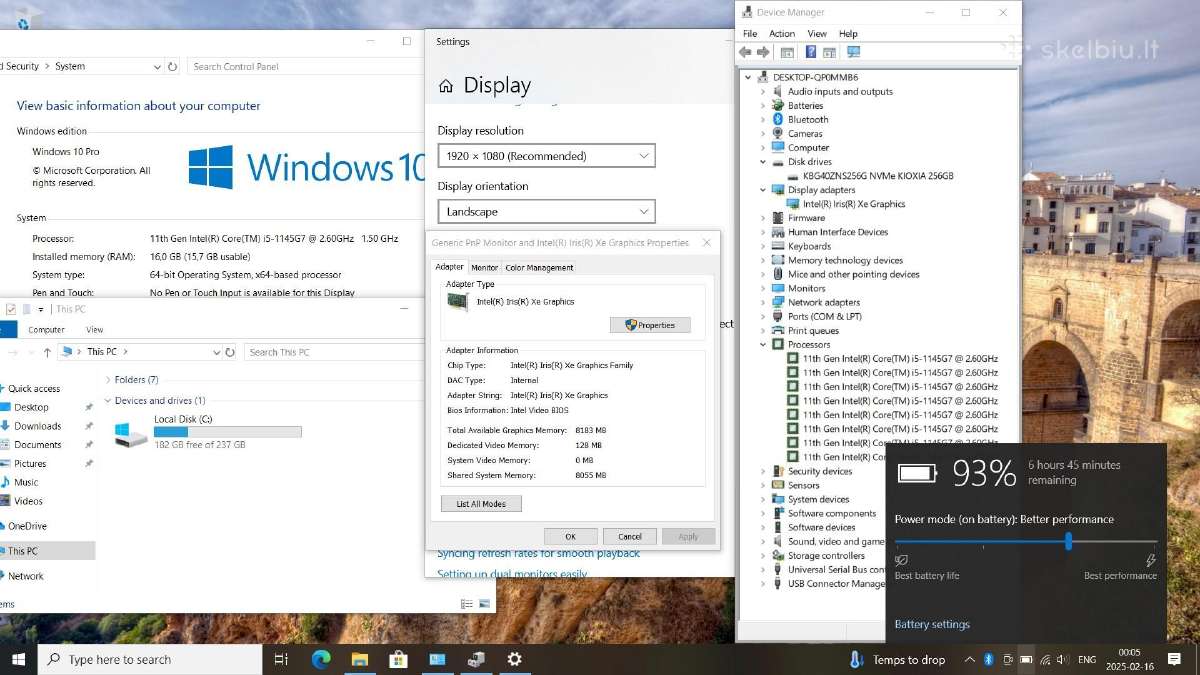The image size is (1200, 675).
Task: Select Intel(R) Iris(R) Xe Graphics device
Action: click(854, 204)
